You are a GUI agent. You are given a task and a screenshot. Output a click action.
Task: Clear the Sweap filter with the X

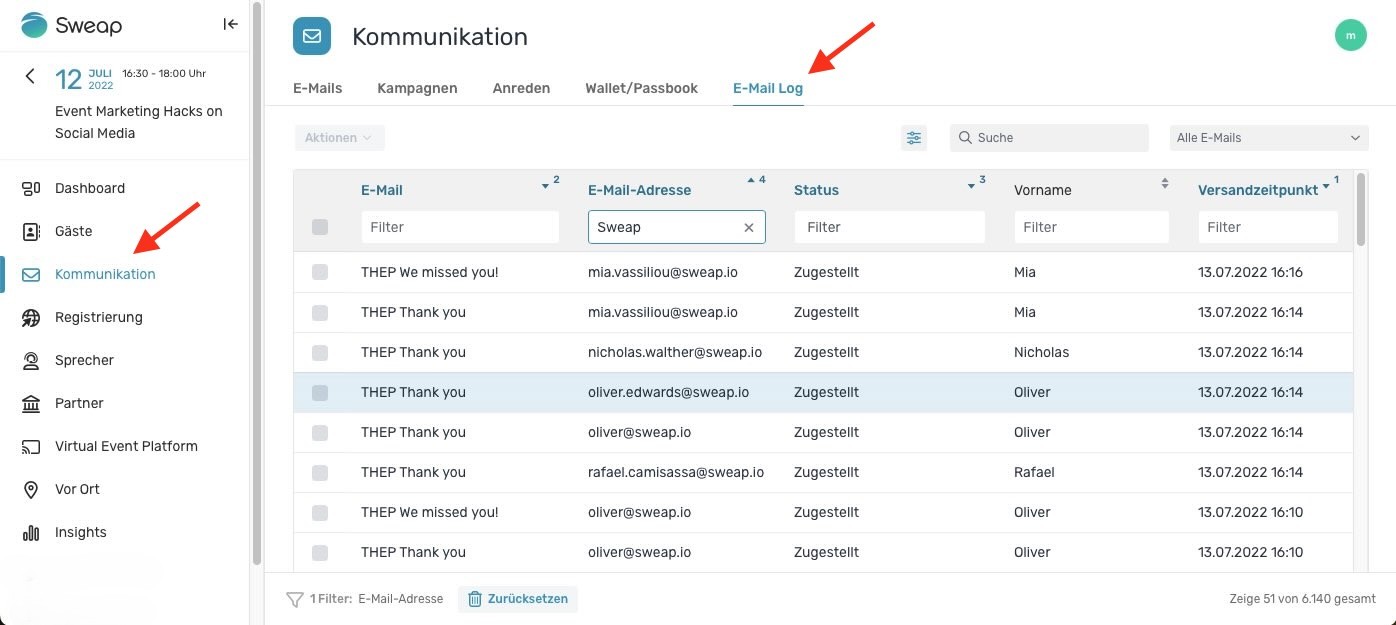[749, 227]
